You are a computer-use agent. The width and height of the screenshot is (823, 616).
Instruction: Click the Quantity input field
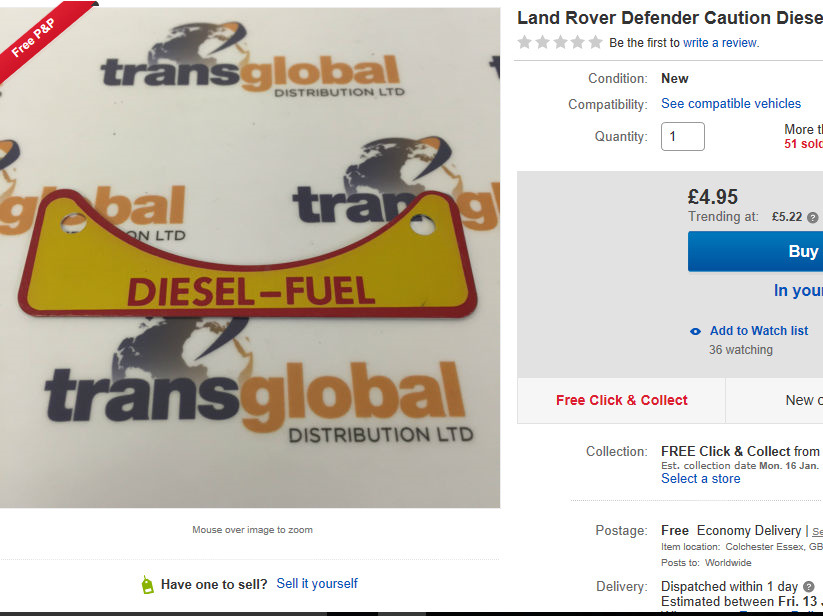[x=682, y=136]
